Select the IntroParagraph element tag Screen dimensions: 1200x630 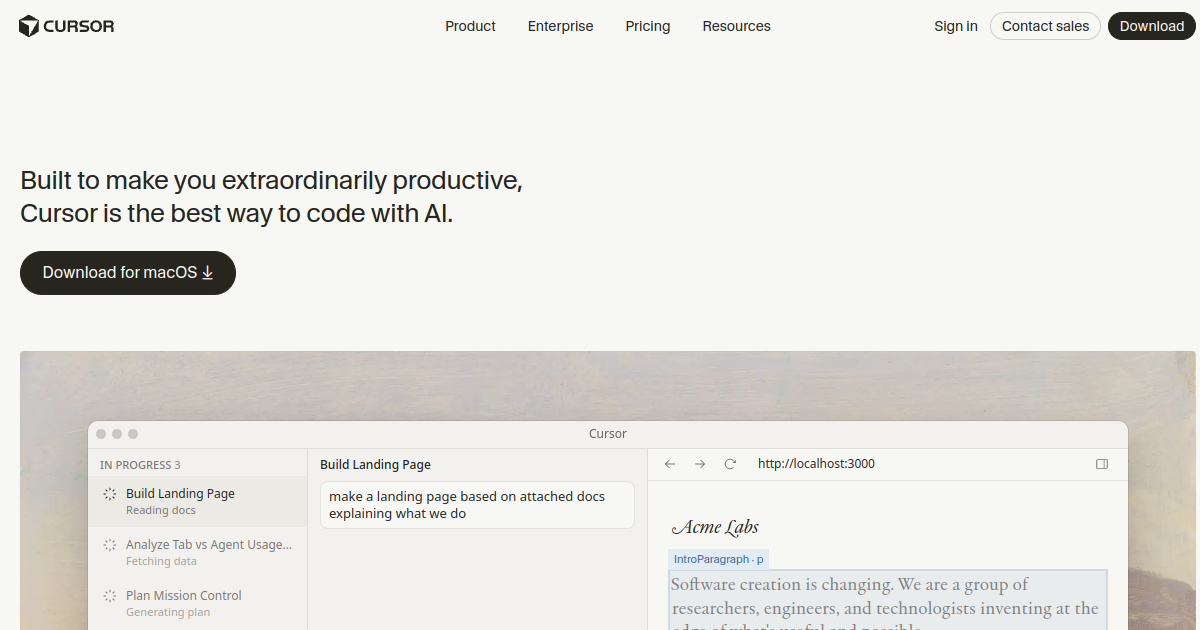(x=718, y=559)
